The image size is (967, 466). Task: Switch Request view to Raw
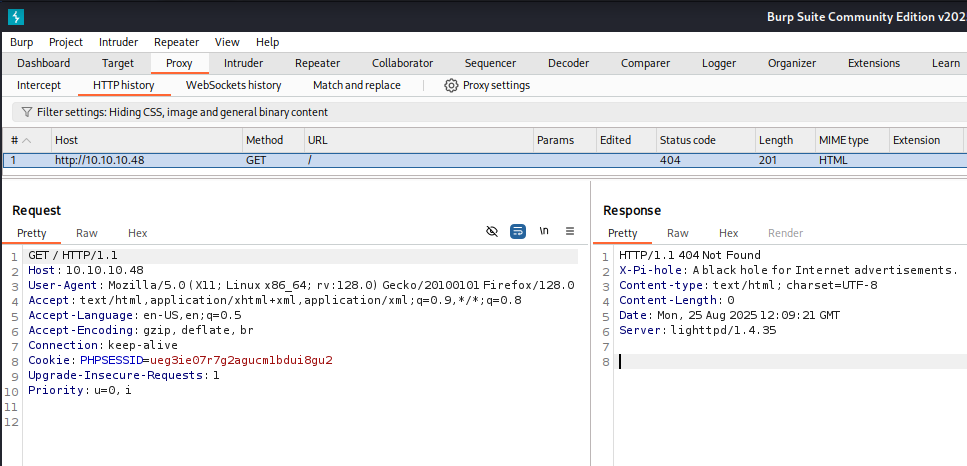pyautogui.click(x=87, y=233)
